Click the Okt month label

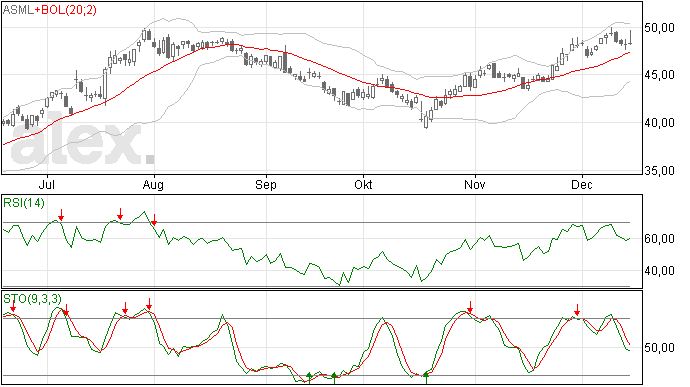[x=363, y=184]
